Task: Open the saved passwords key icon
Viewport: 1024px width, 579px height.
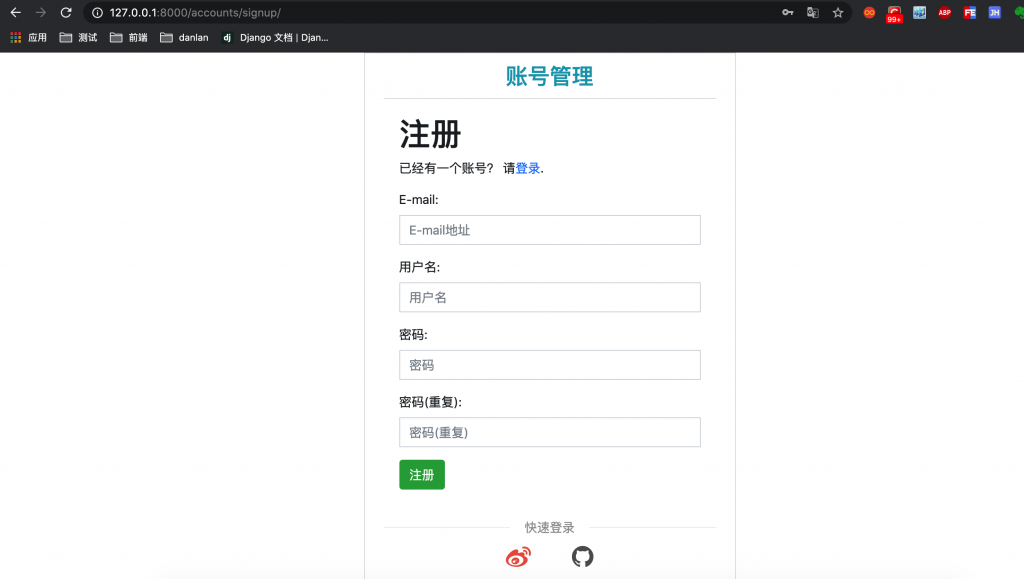Action: [788, 13]
